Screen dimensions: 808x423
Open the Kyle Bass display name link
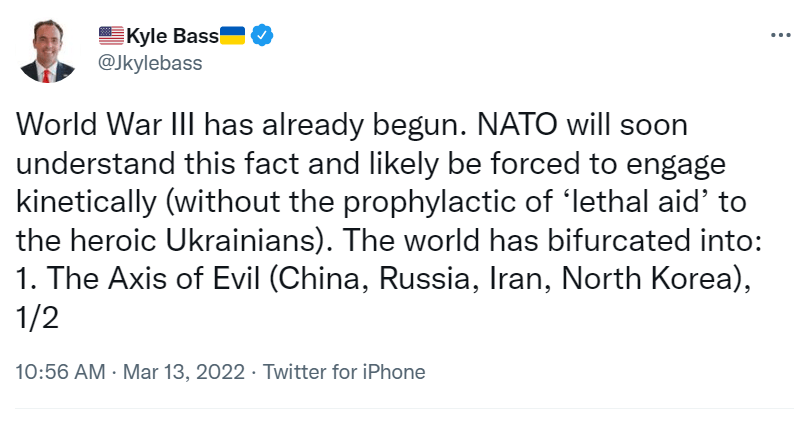[172, 37]
